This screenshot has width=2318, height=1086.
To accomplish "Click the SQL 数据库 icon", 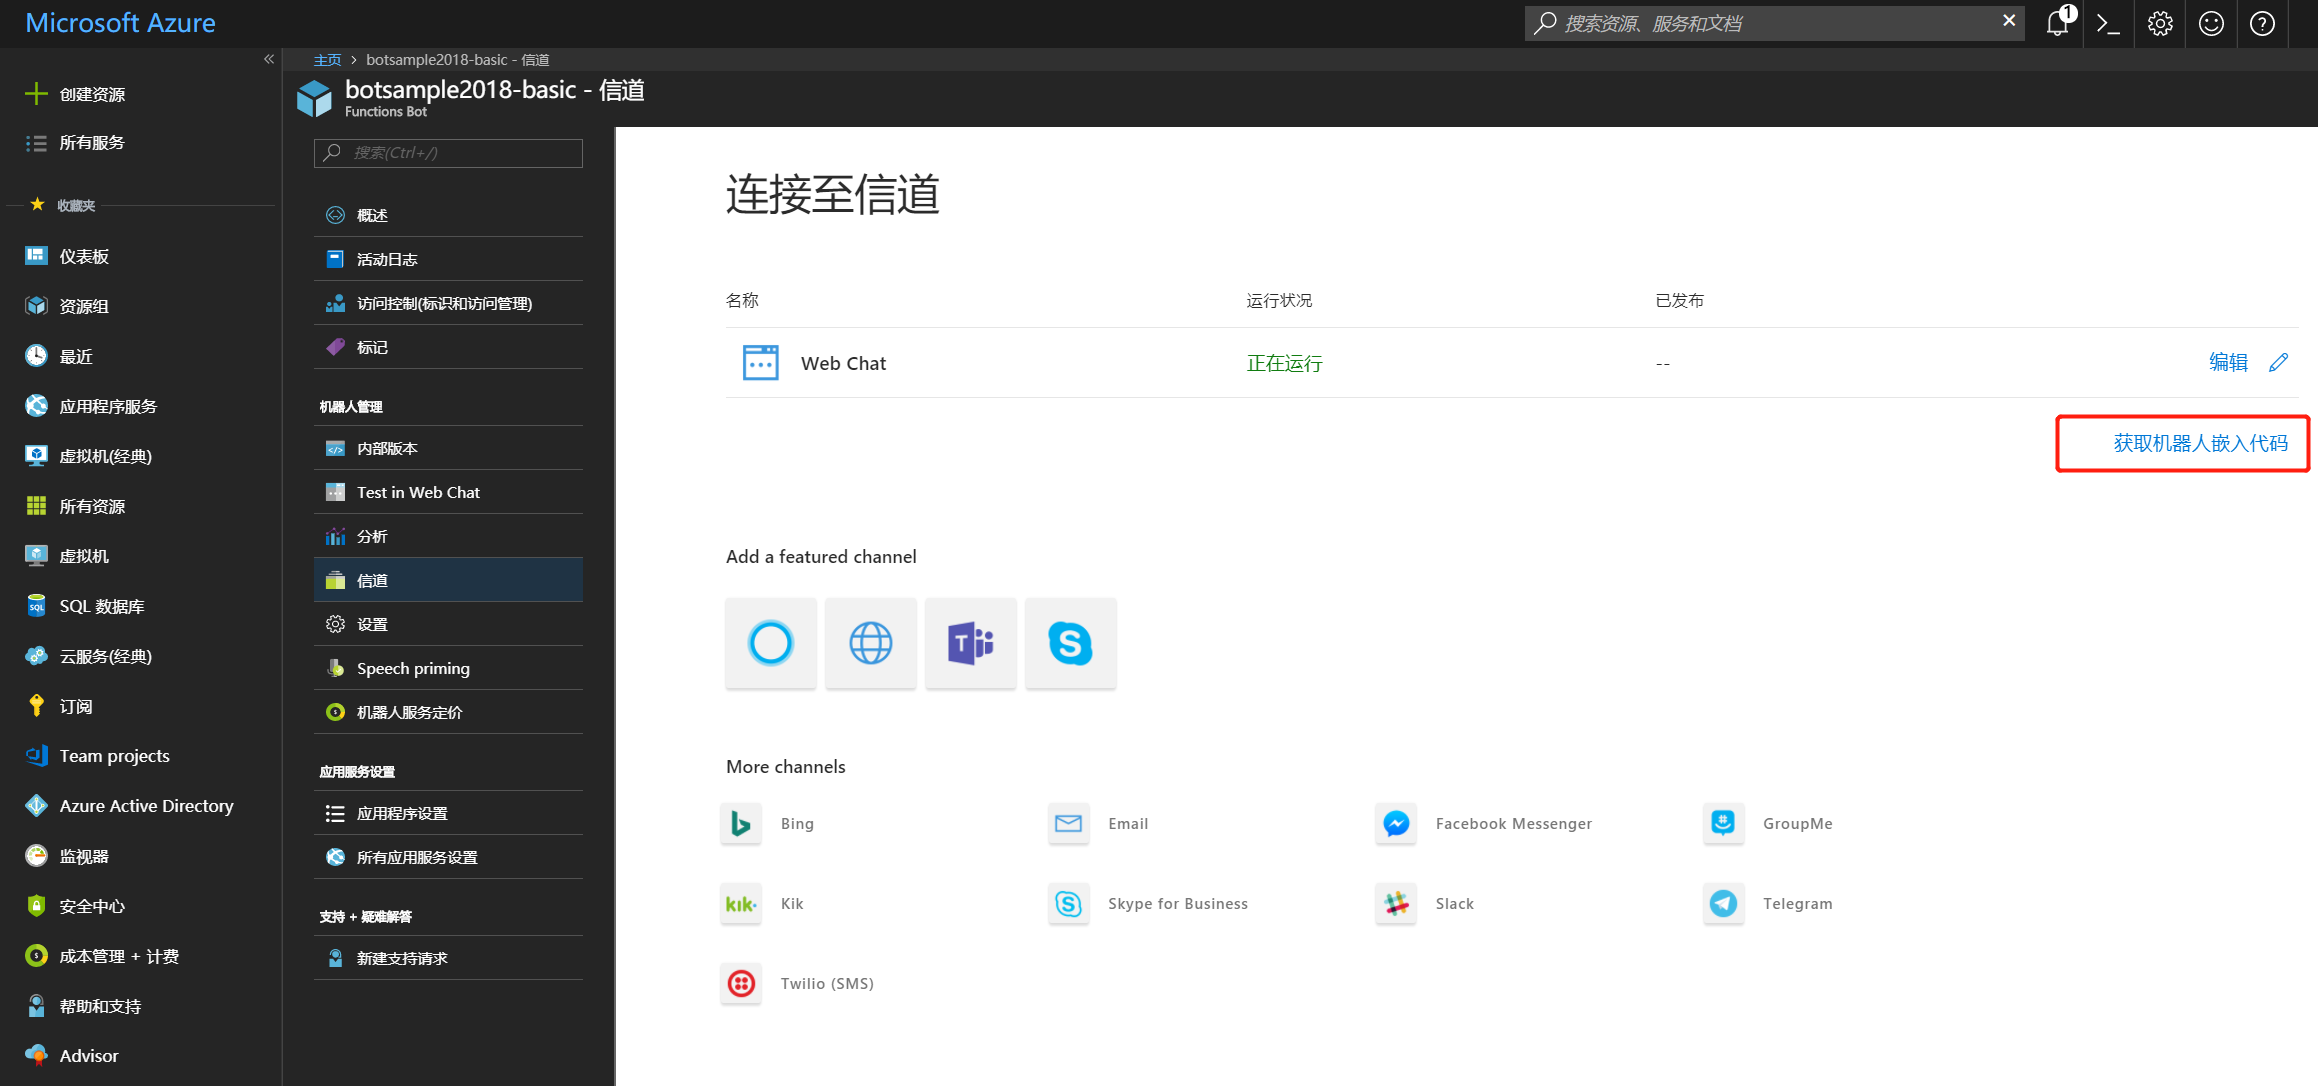I will [36, 606].
